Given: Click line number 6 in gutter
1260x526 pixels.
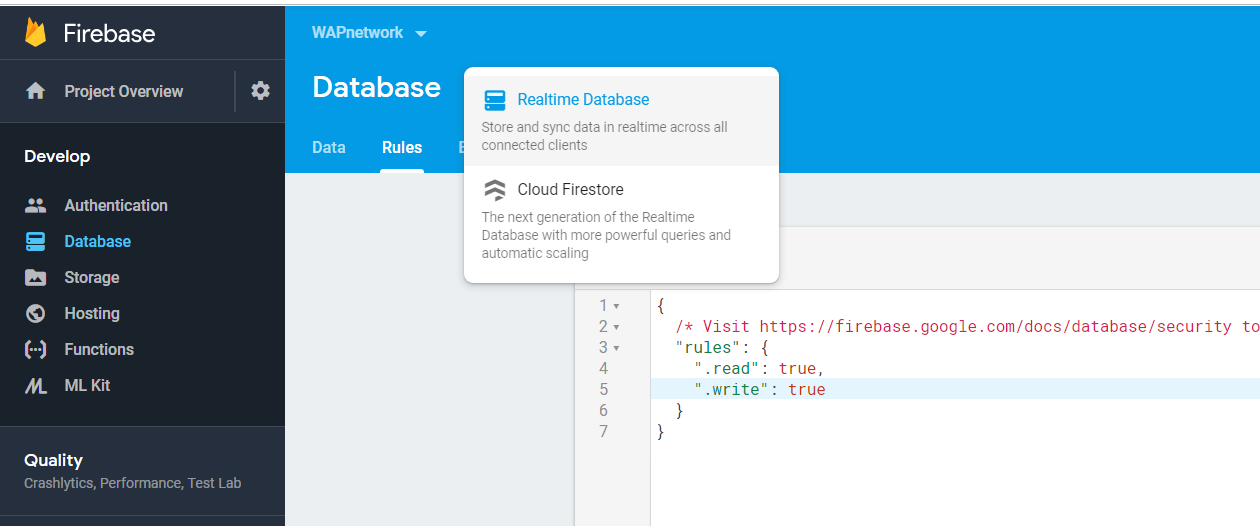Looking at the screenshot, I should (603, 411).
